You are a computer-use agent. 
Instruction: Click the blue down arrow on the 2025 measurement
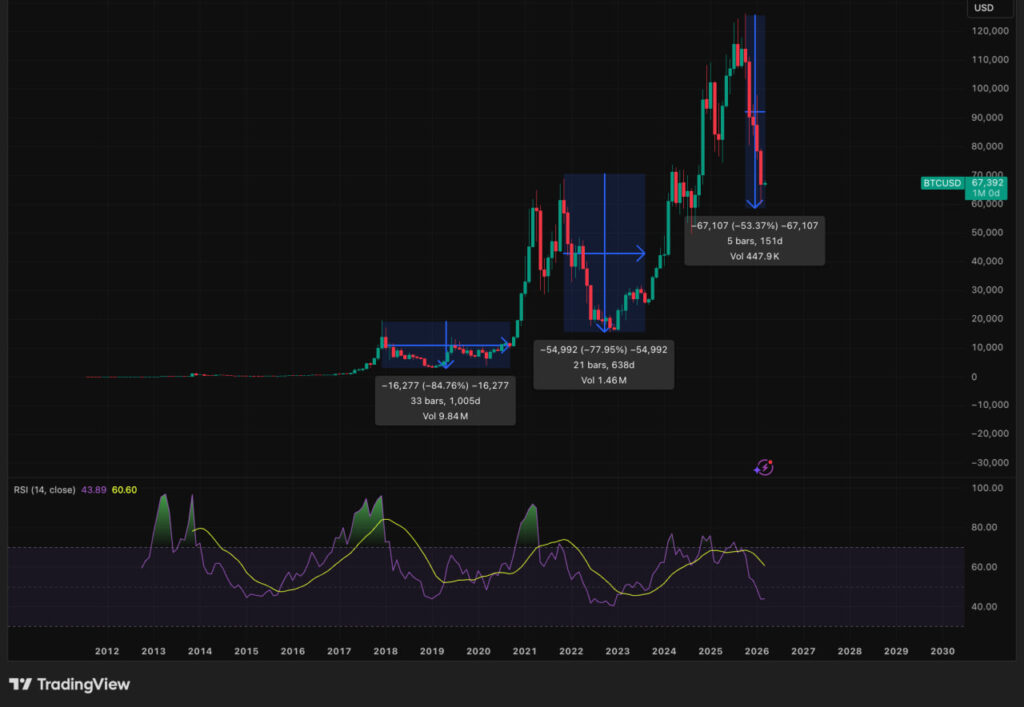(753, 201)
